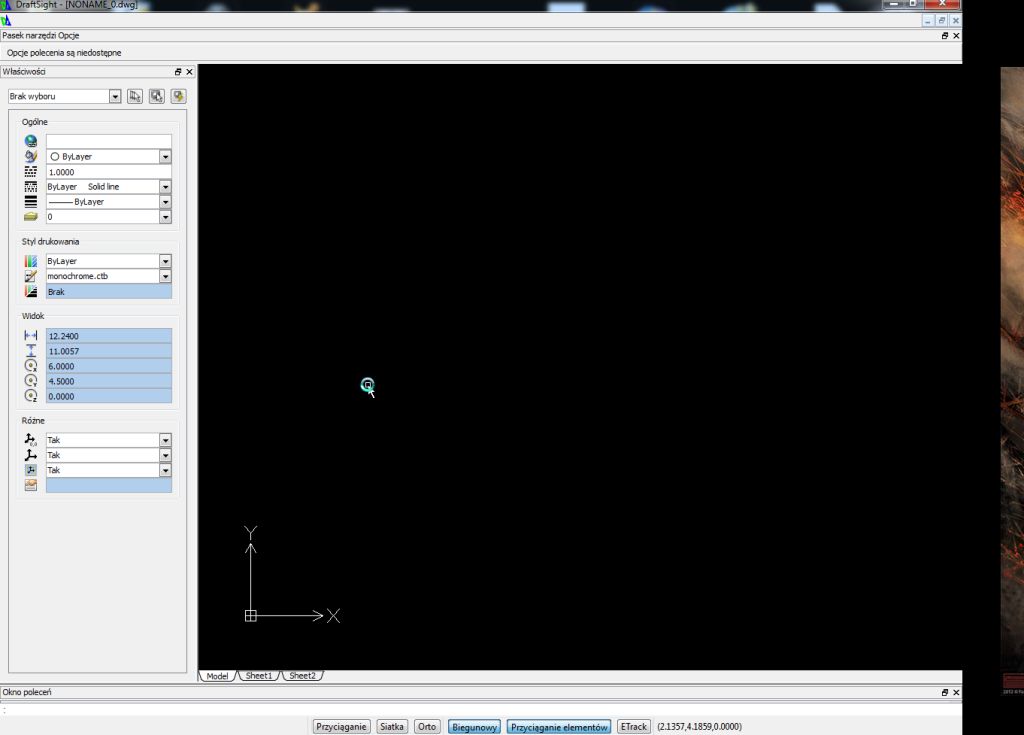1024x735 pixels.
Task: Click the print style table icon beside monochrome.ctb
Action: [31, 276]
